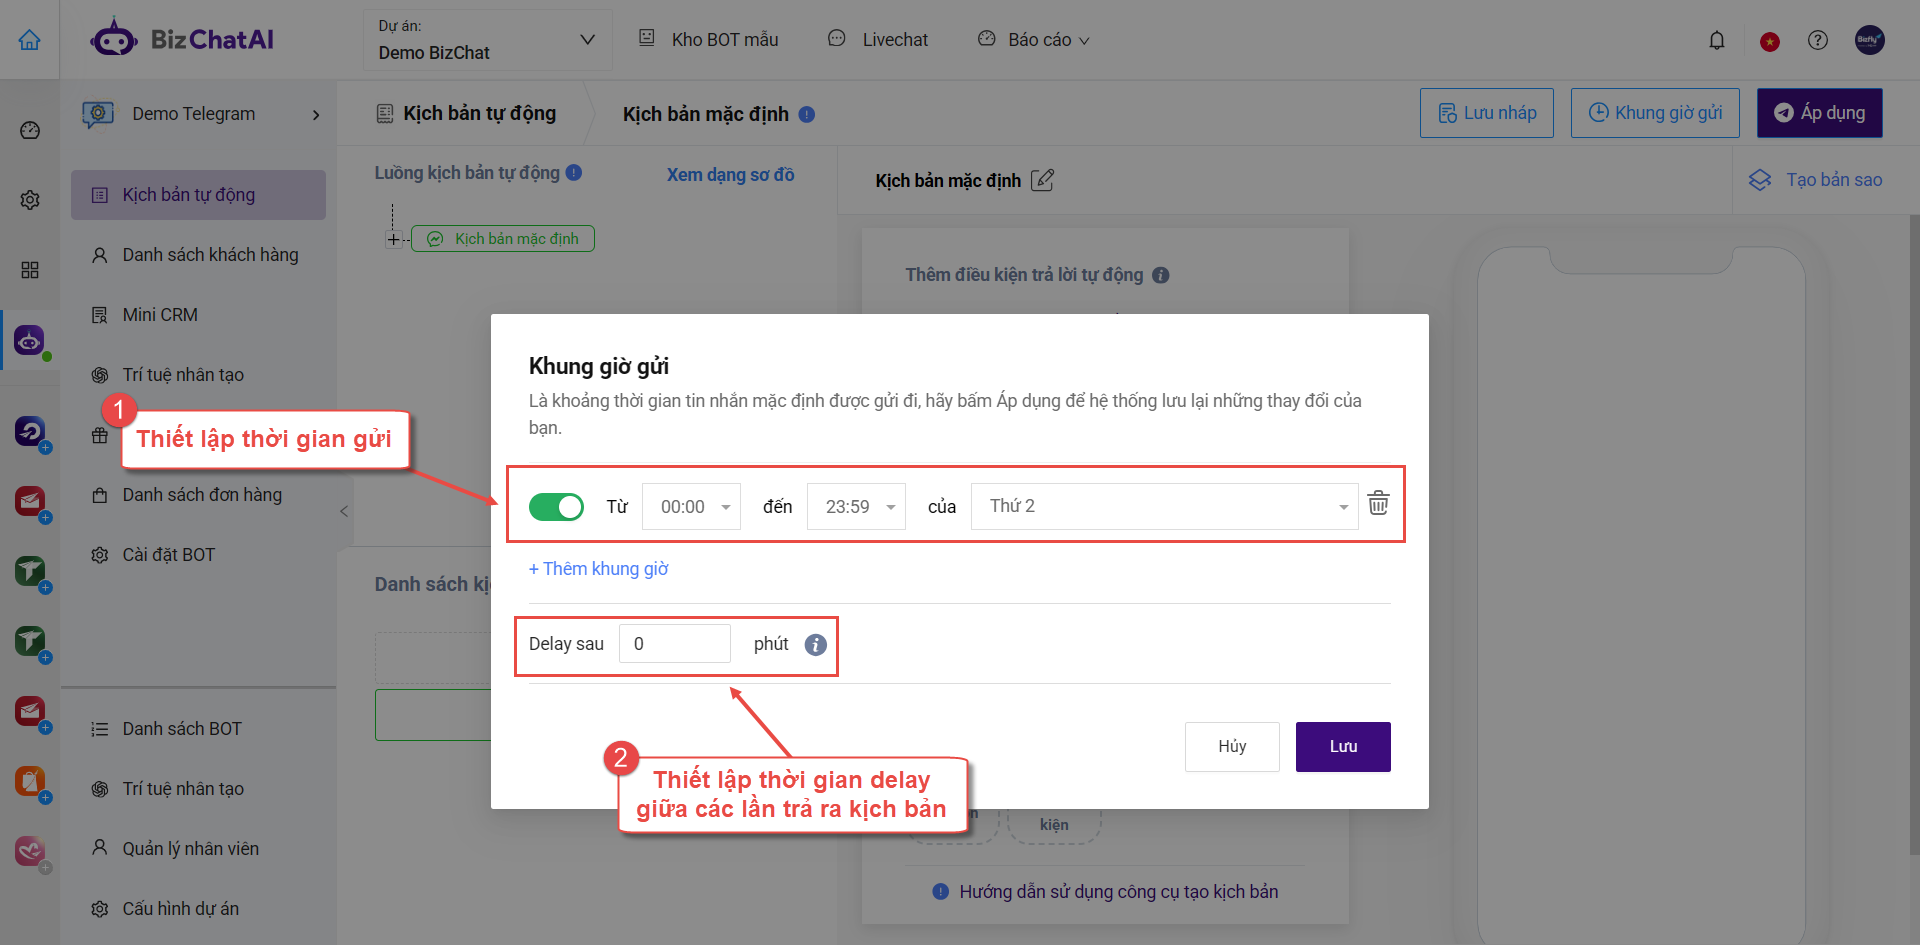This screenshot has width=1920, height=945.
Task: Select the active purple bot icon in rail
Action: tap(30, 341)
